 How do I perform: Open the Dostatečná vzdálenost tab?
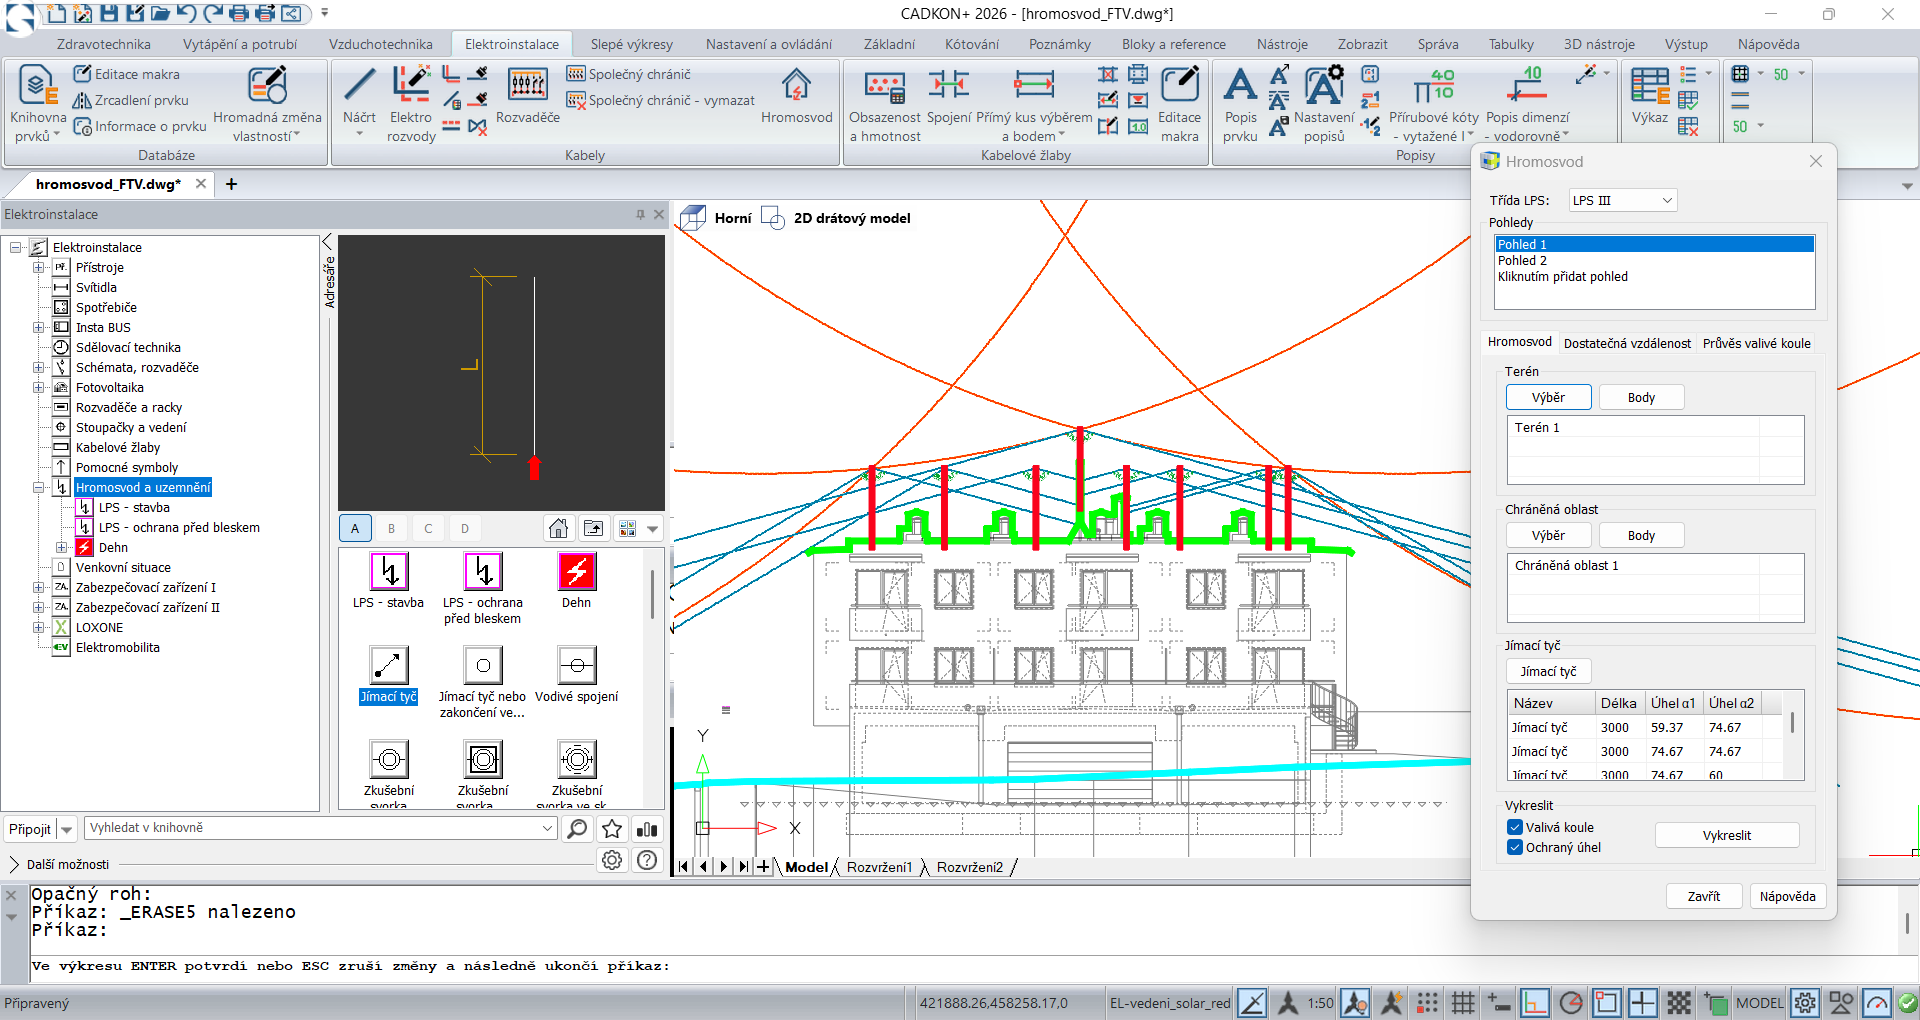1627,343
